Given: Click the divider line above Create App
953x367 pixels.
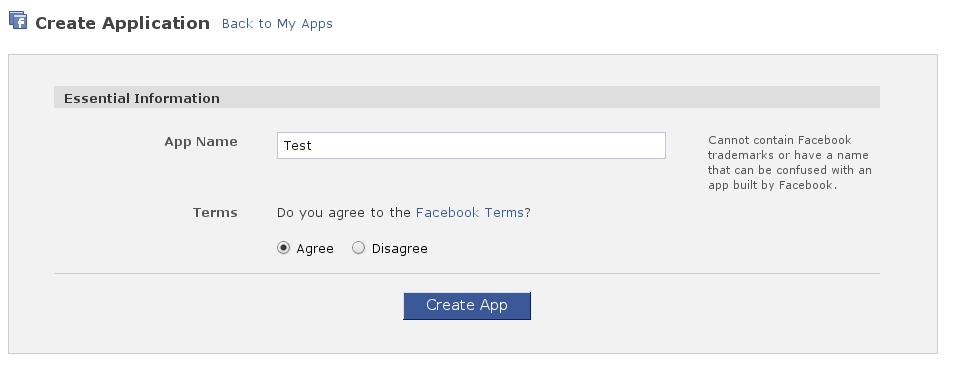Looking at the screenshot, I should point(467,273).
